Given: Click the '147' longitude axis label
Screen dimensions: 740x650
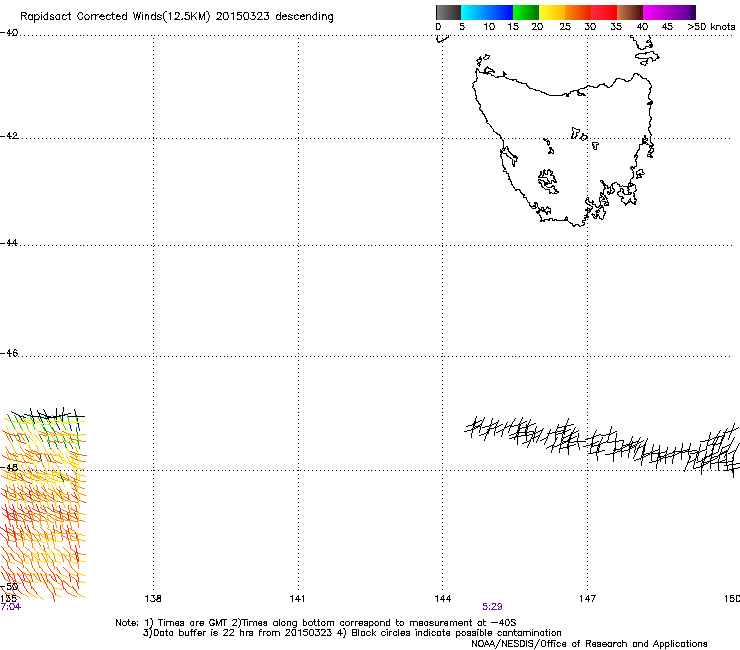Looking at the screenshot, I should click(x=587, y=599).
